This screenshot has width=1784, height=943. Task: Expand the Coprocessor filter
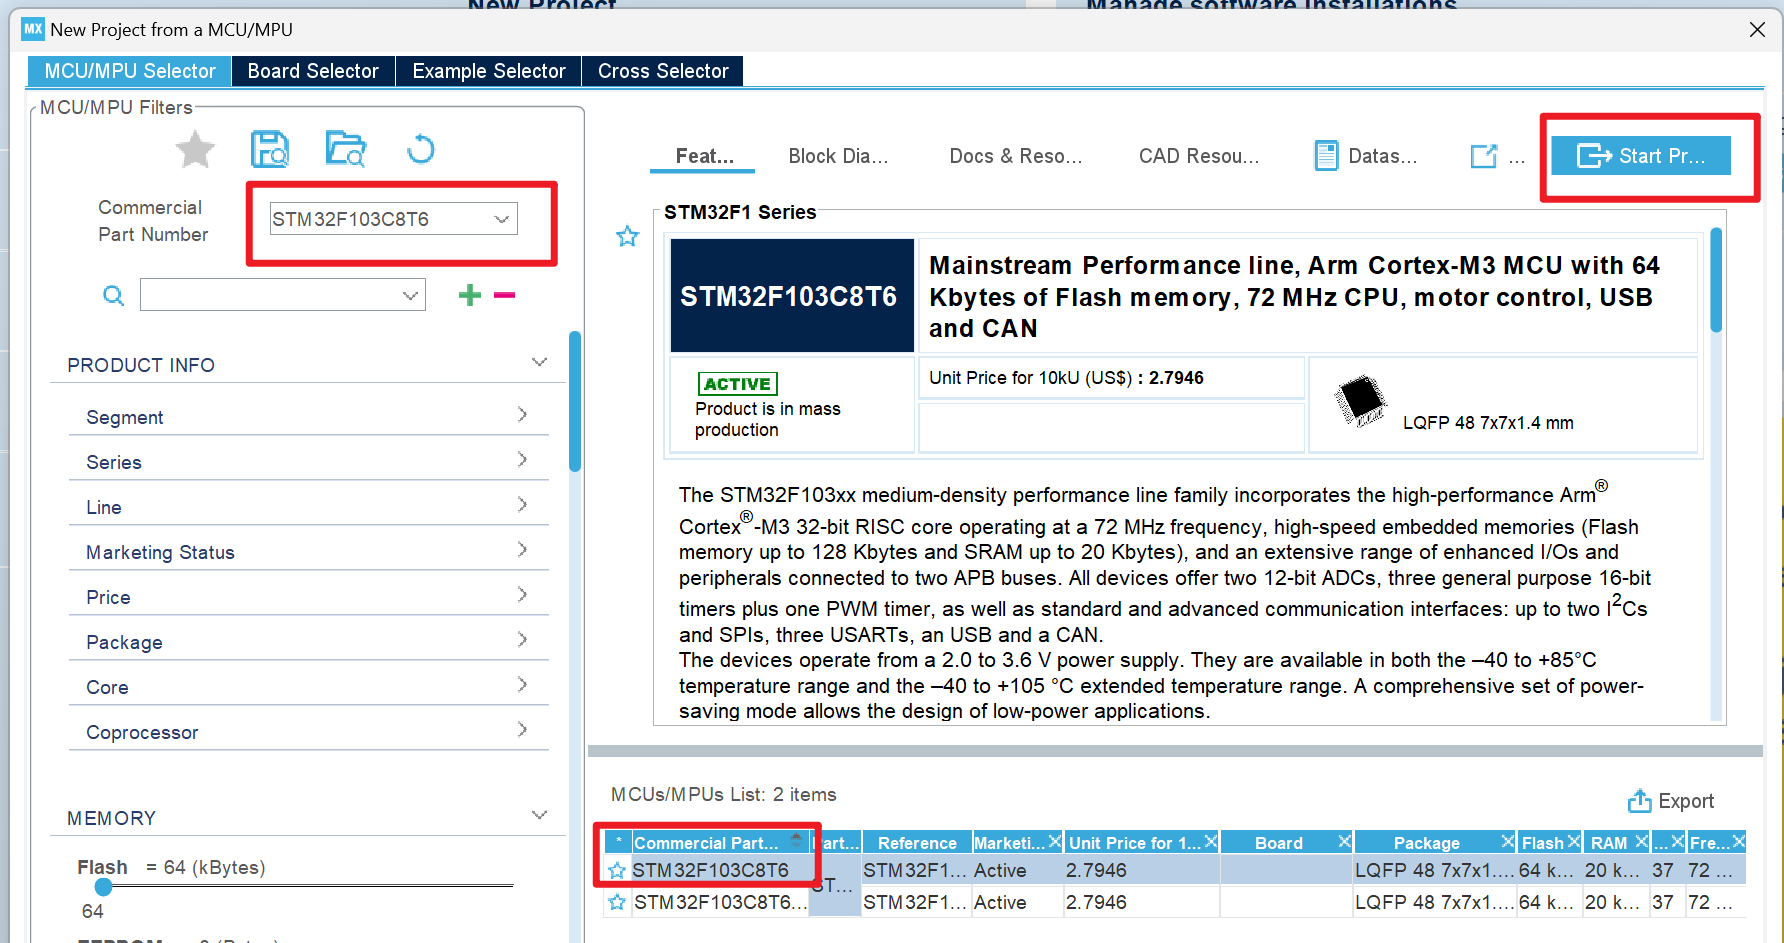309,731
